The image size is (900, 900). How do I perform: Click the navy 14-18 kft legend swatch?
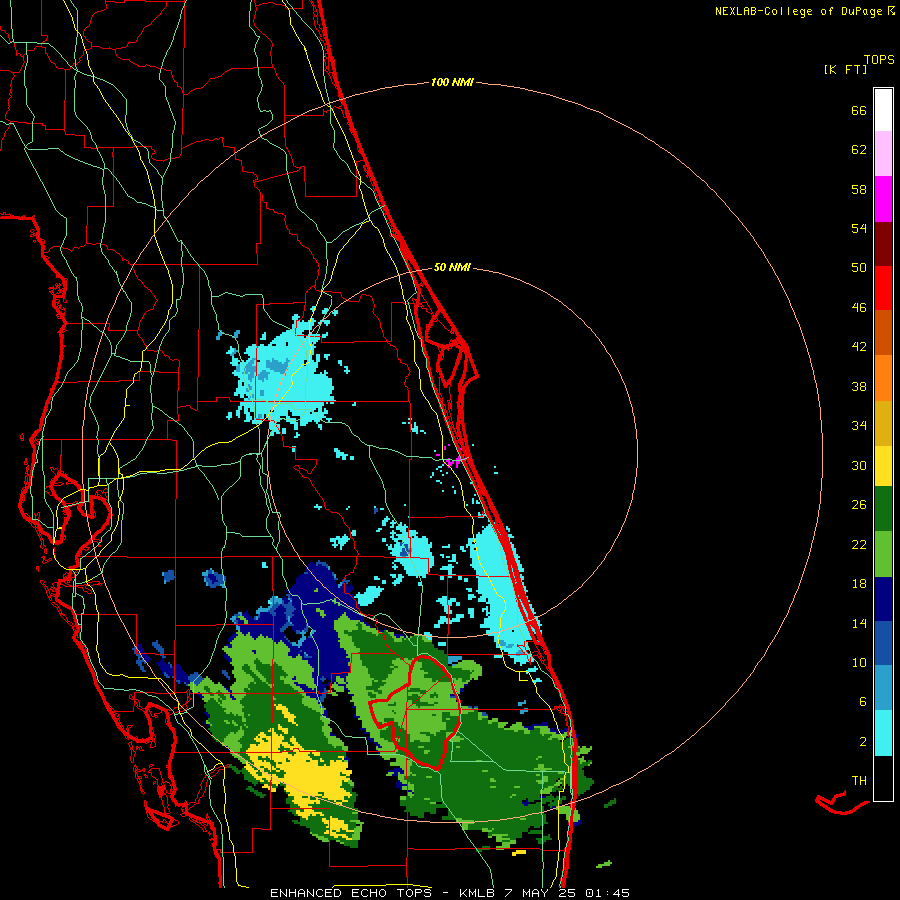(x=883, y=599)
